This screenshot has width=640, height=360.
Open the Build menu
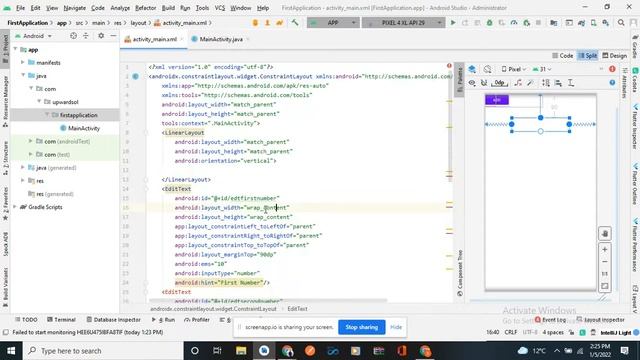point(168,8)
